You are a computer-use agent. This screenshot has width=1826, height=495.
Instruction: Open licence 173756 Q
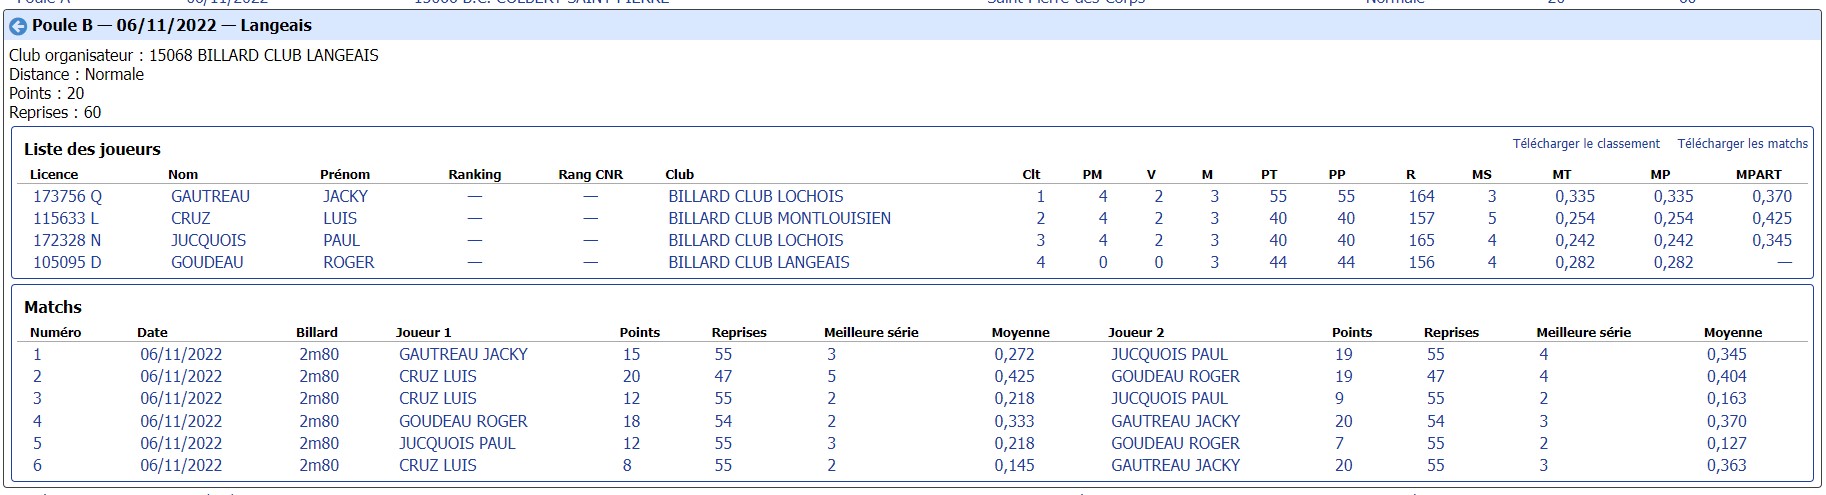pos(67,197)
